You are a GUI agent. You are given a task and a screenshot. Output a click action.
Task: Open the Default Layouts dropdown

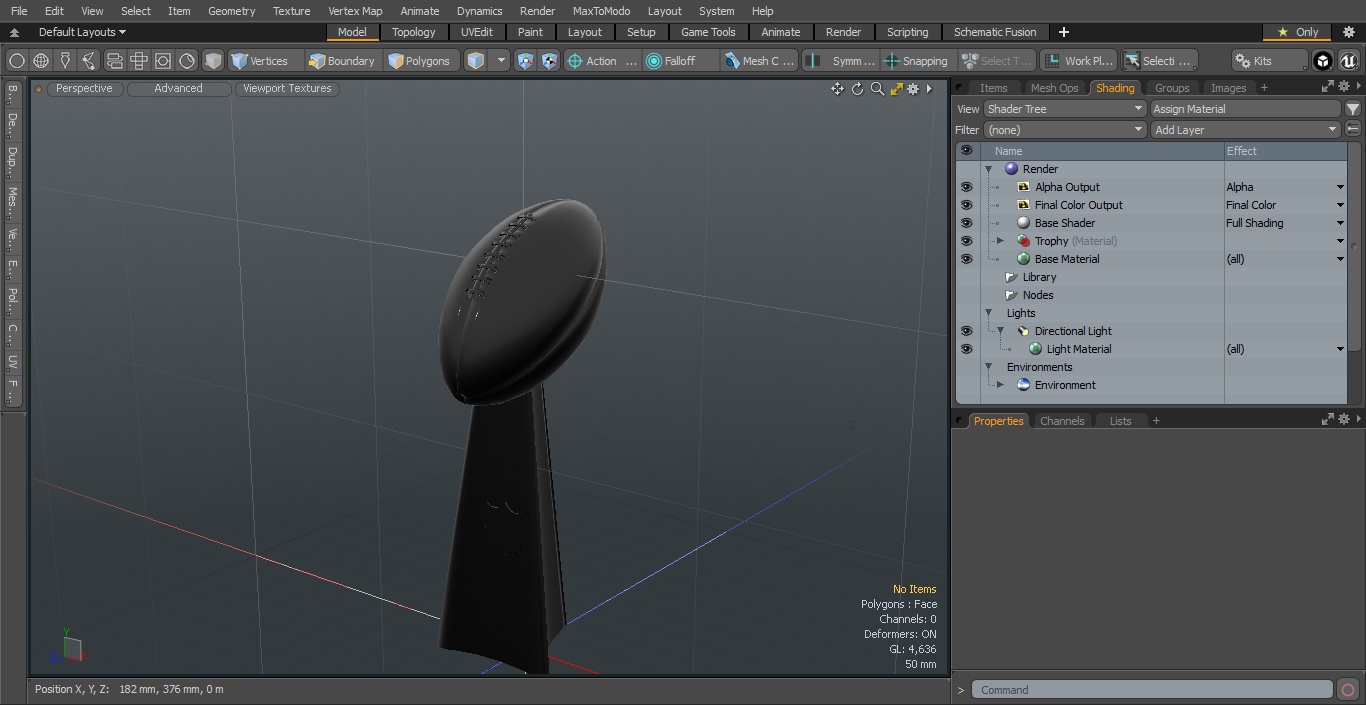coord(83,32)
